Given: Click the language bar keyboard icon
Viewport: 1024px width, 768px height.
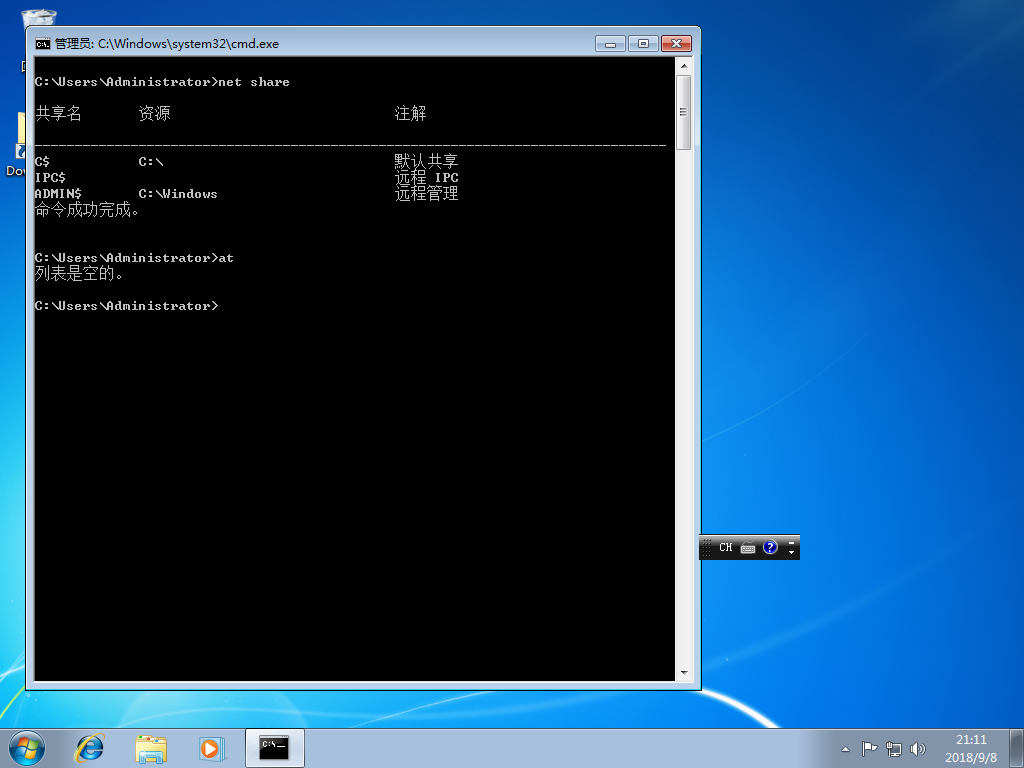Looking at the screenshot, I should pyautogui.click(x=748, y=548).
